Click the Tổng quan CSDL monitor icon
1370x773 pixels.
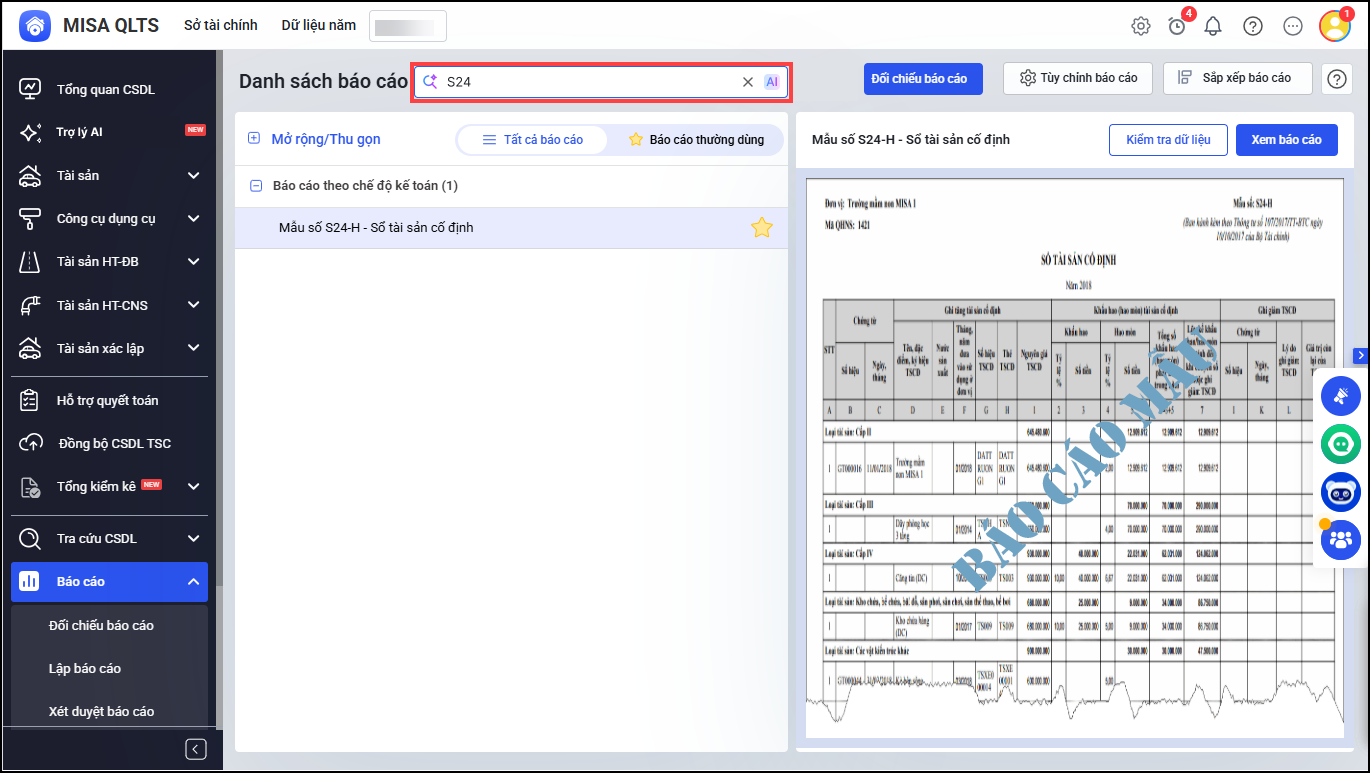[x=30, y=89]
